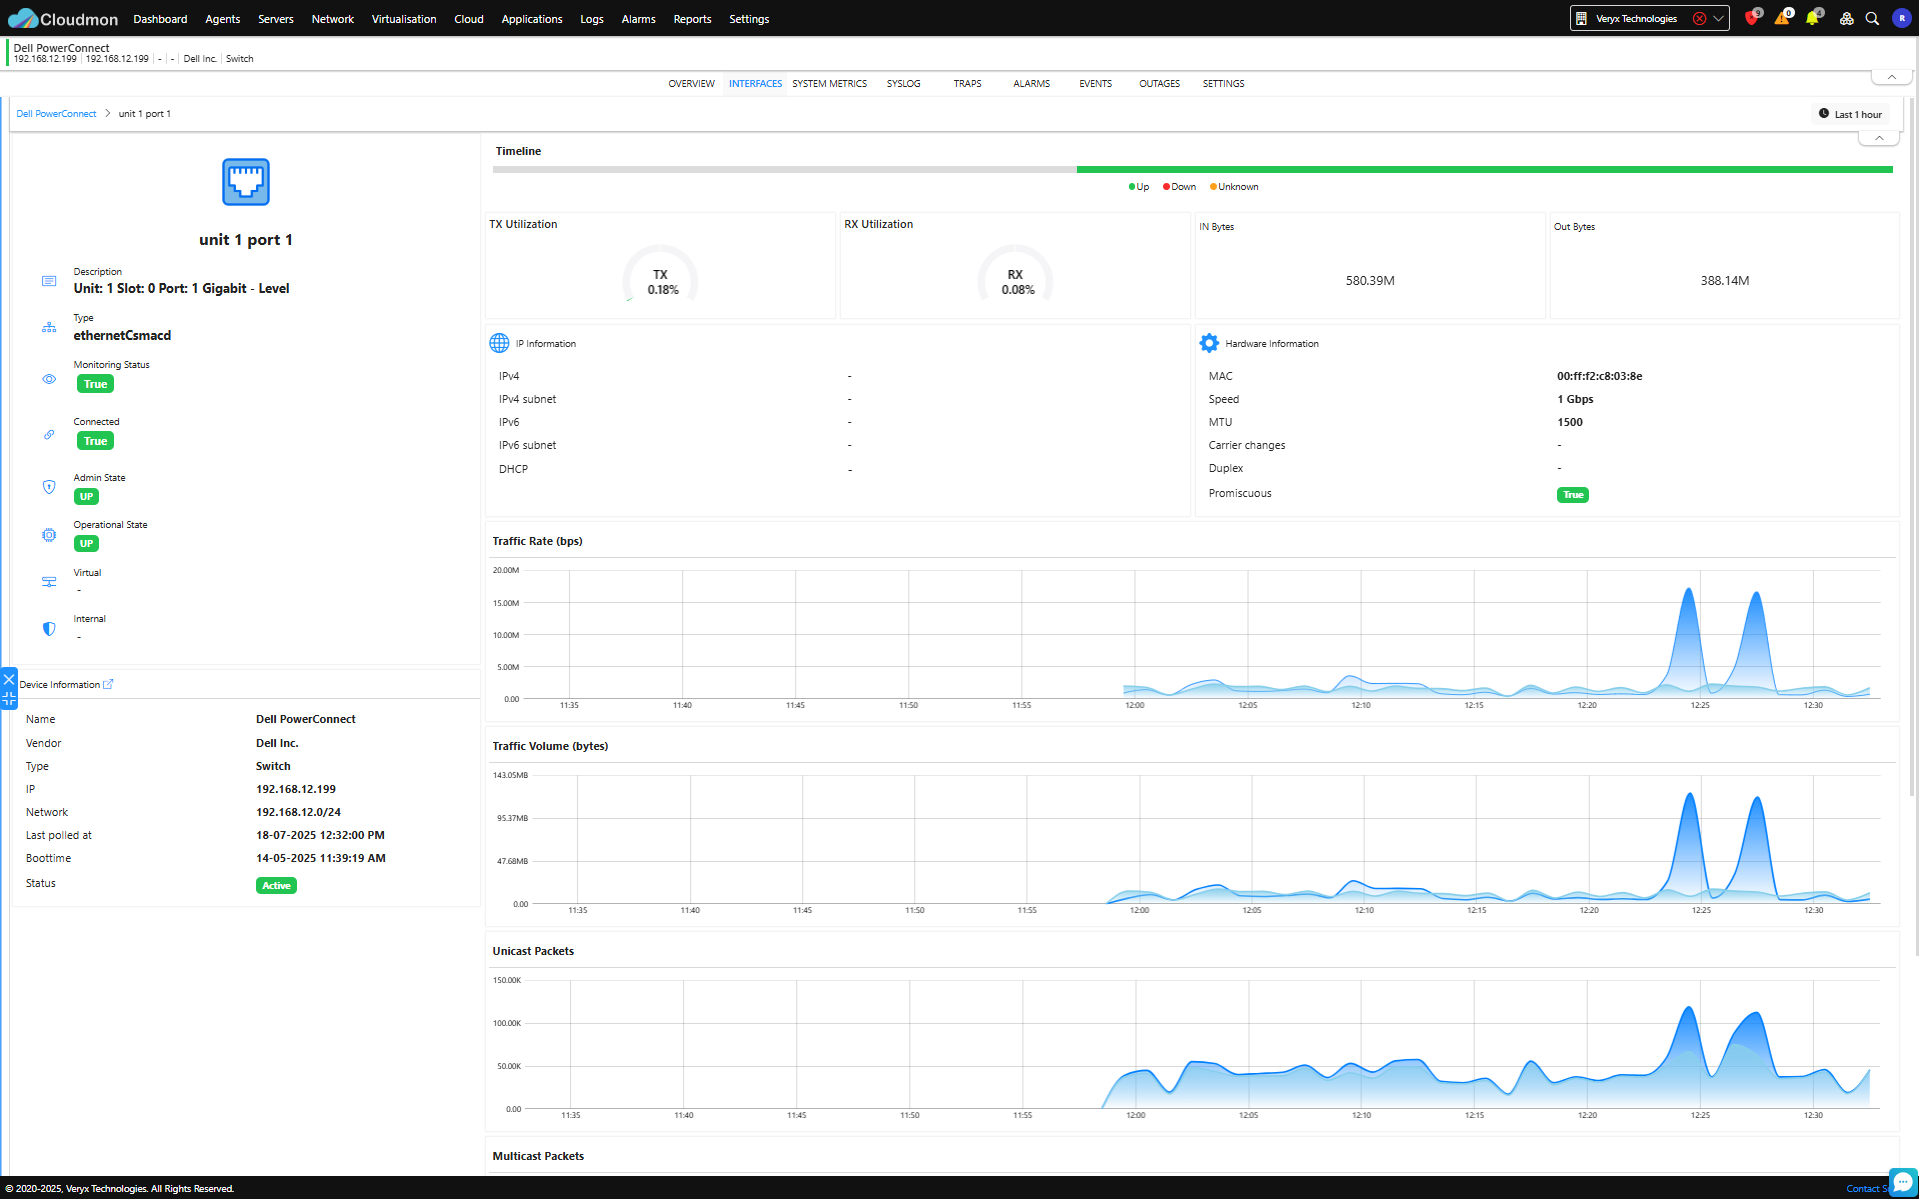This screenshot has width=1919, height=1199.
Task: Click the shield icon next to Admin State
Action: coord(49,487)
